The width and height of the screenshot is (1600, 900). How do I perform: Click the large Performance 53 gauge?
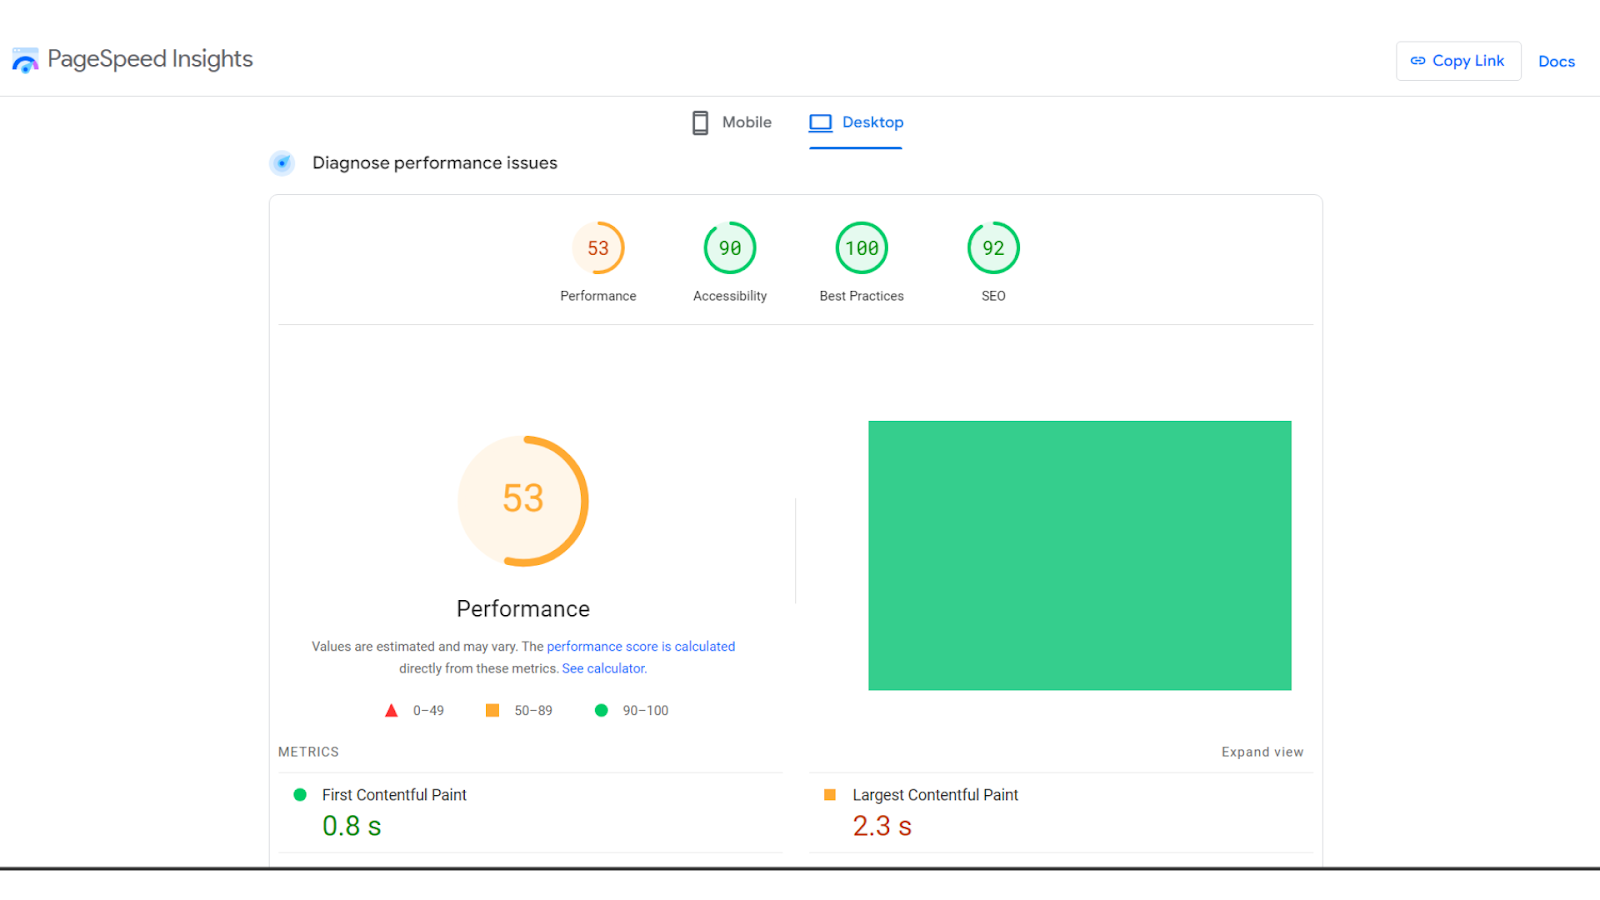[x=523, y=501]
